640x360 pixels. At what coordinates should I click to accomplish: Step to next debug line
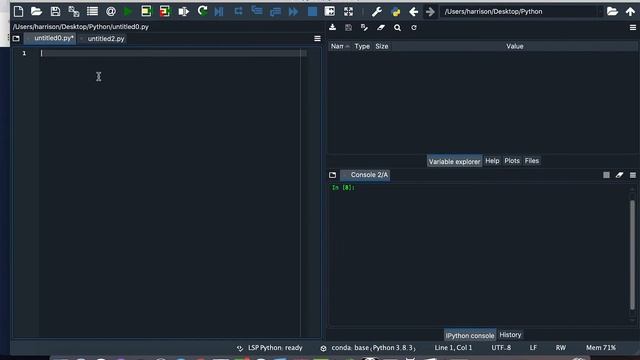(238, 11)
